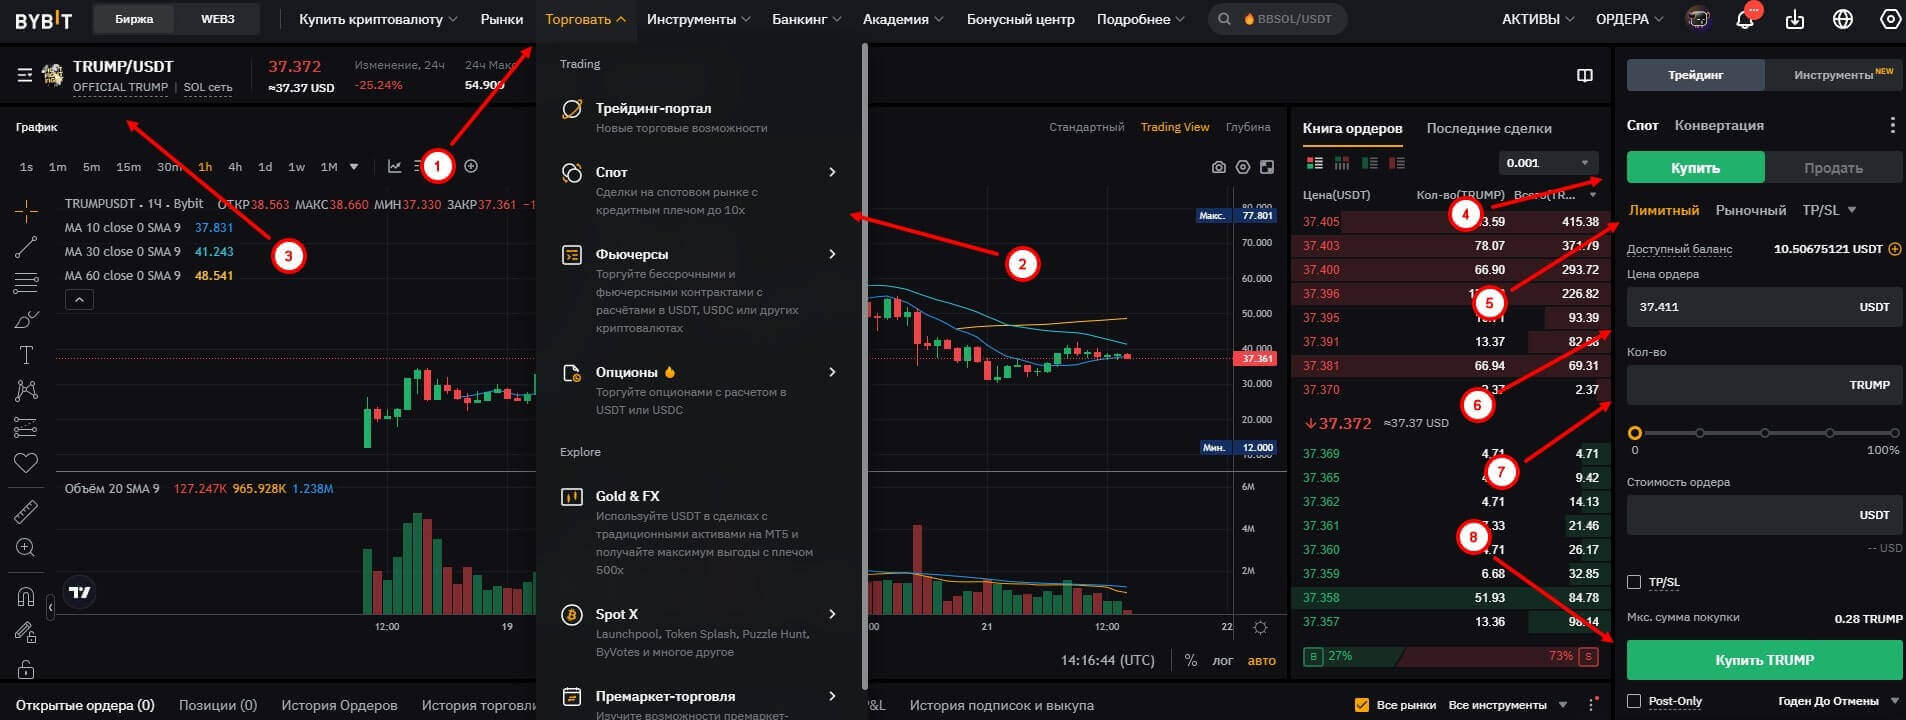Viewport: 1906px width, 720px height.
Task: Click the order amount percentage slider
Action: [x=1765, y=433]
